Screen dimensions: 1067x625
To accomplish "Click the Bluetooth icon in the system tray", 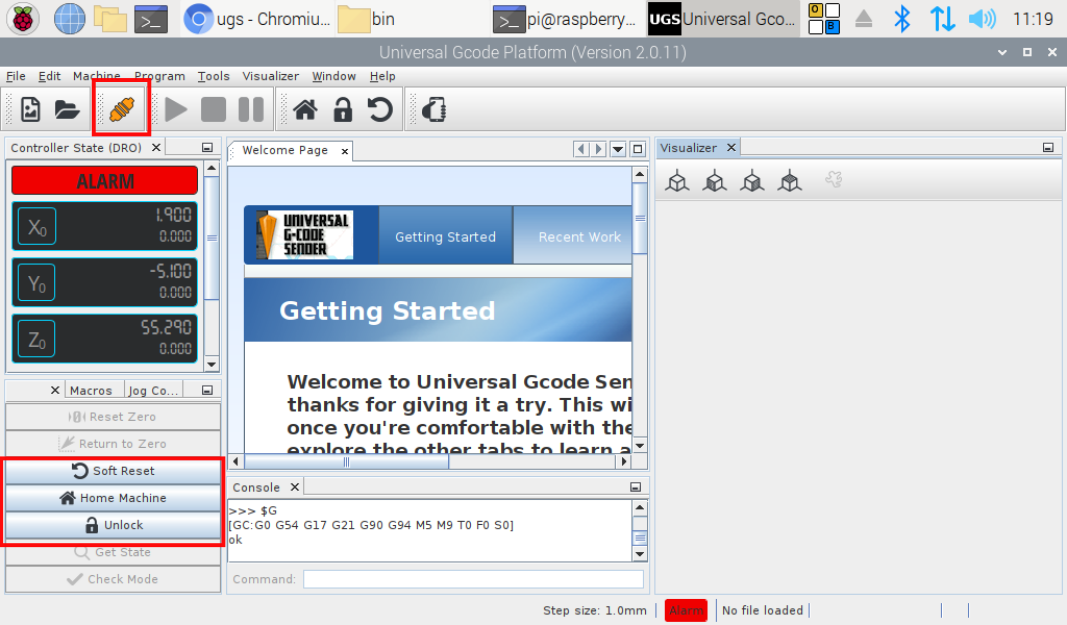I will [x=902, y=18].
